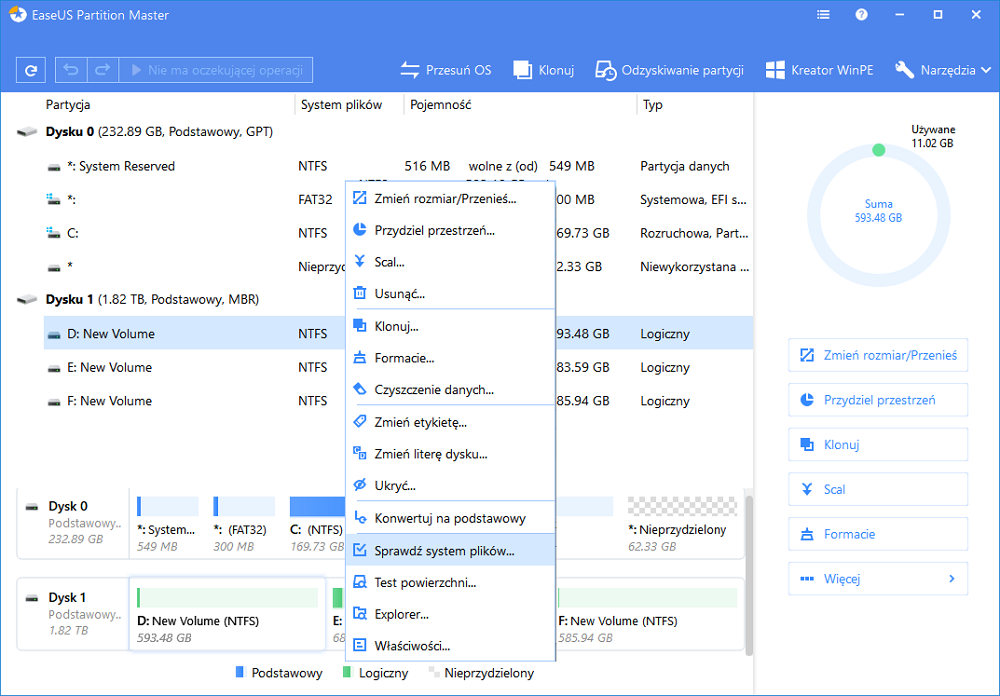Select the C: partition row
This screenshot has width=1000, height=696.
pyautogui.click(x=398, y=233)
